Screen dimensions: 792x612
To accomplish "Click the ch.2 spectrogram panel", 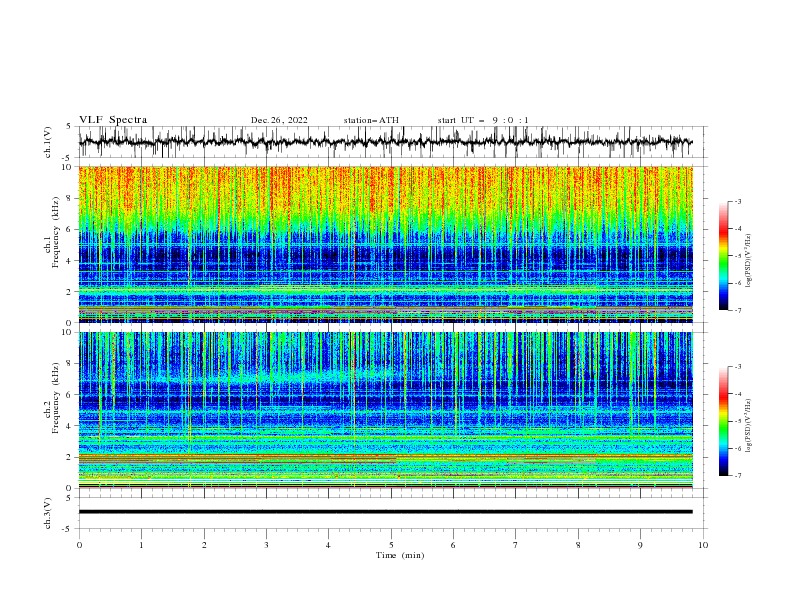I will pyautogui.click(x=385, y=410).
